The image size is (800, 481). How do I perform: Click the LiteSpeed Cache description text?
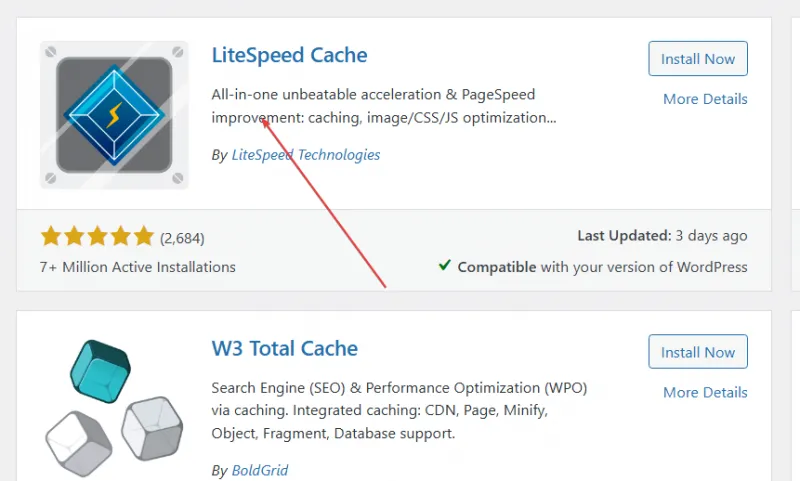pyautogui.click(x=384, y=106)
